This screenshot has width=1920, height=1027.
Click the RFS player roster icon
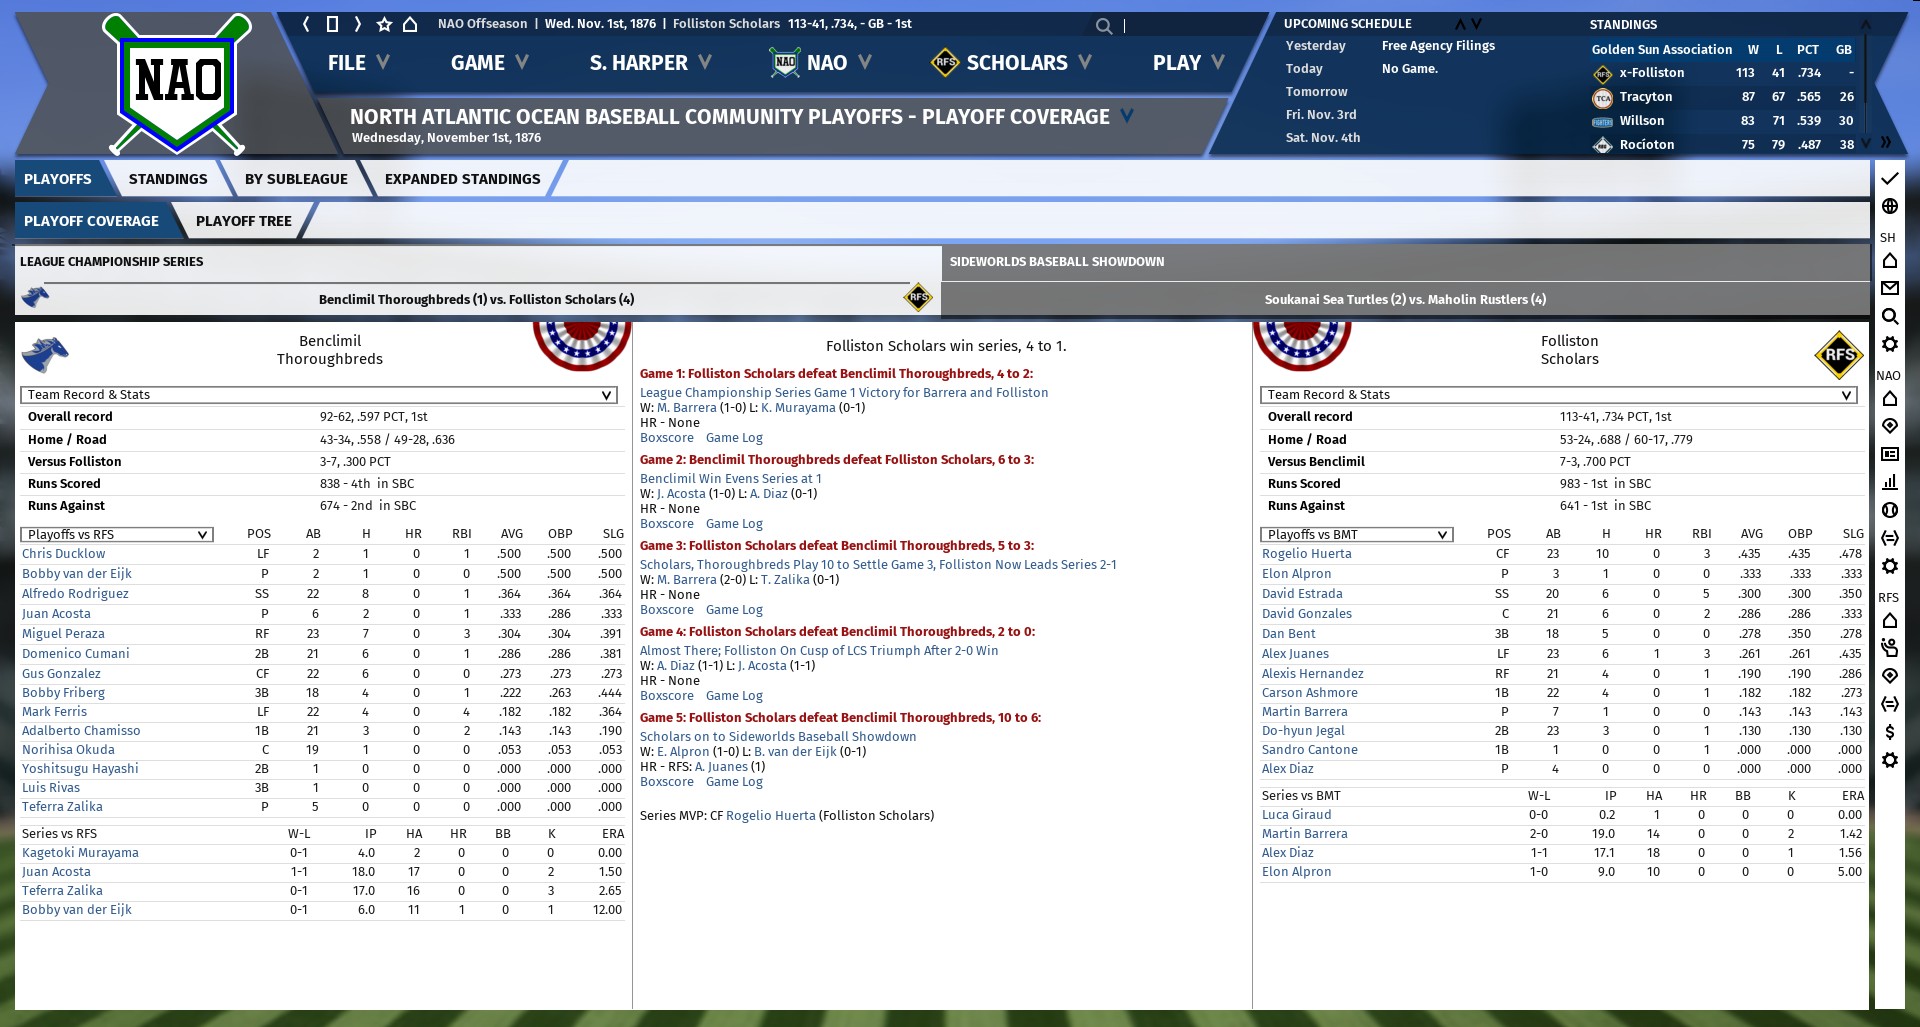(x=1889, y=648)
